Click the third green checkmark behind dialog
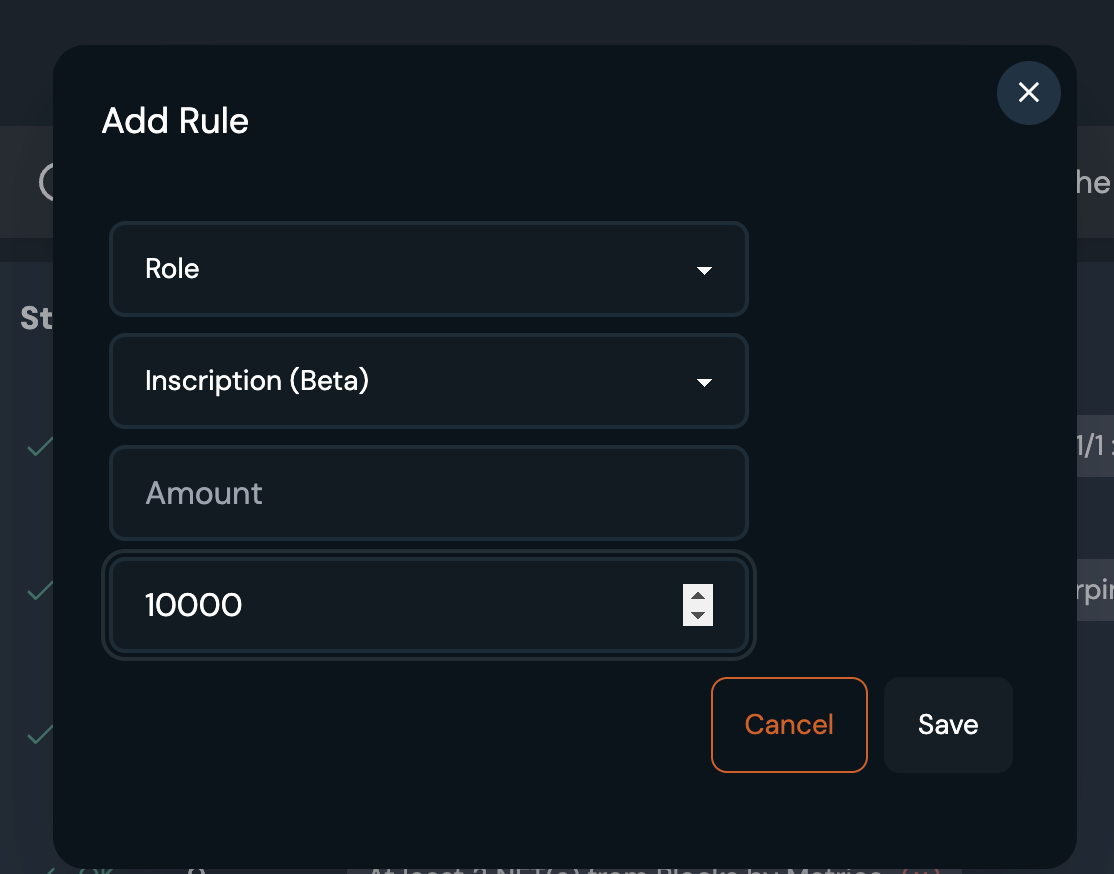This screenshot has width=1114, height=874. click(39, 735)
